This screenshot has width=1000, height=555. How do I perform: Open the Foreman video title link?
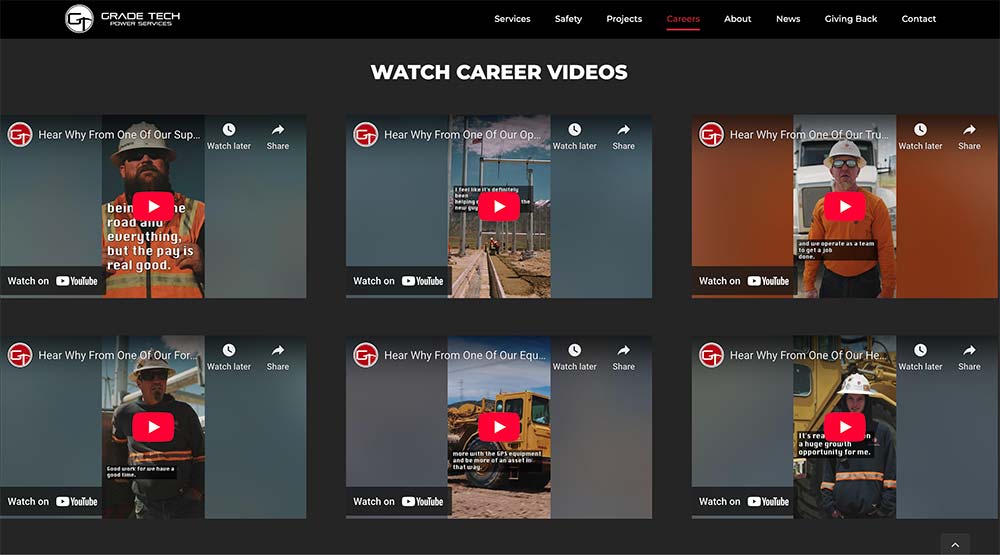(120, 355)
